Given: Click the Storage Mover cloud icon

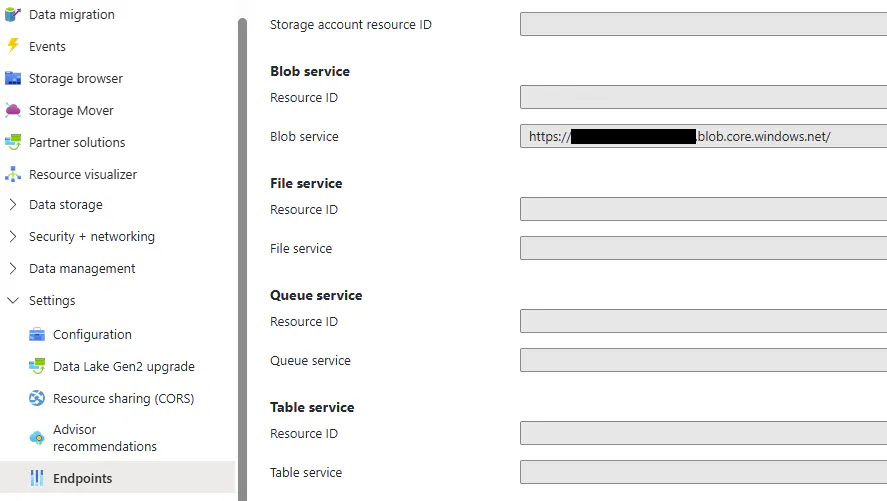Looking at the screenshot, I should pyautogui.click(x=13, y=110).
